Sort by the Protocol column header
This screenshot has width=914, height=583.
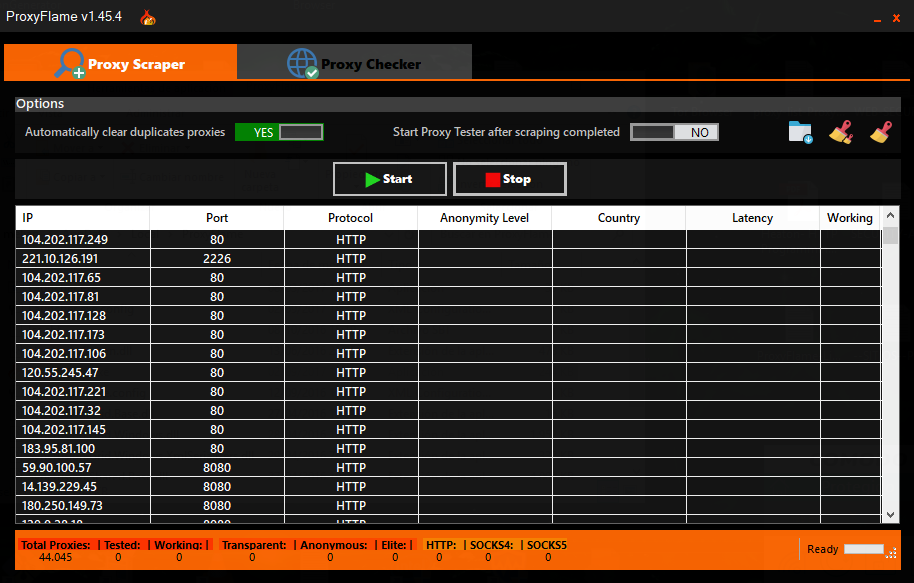click(x=350, y=218)
